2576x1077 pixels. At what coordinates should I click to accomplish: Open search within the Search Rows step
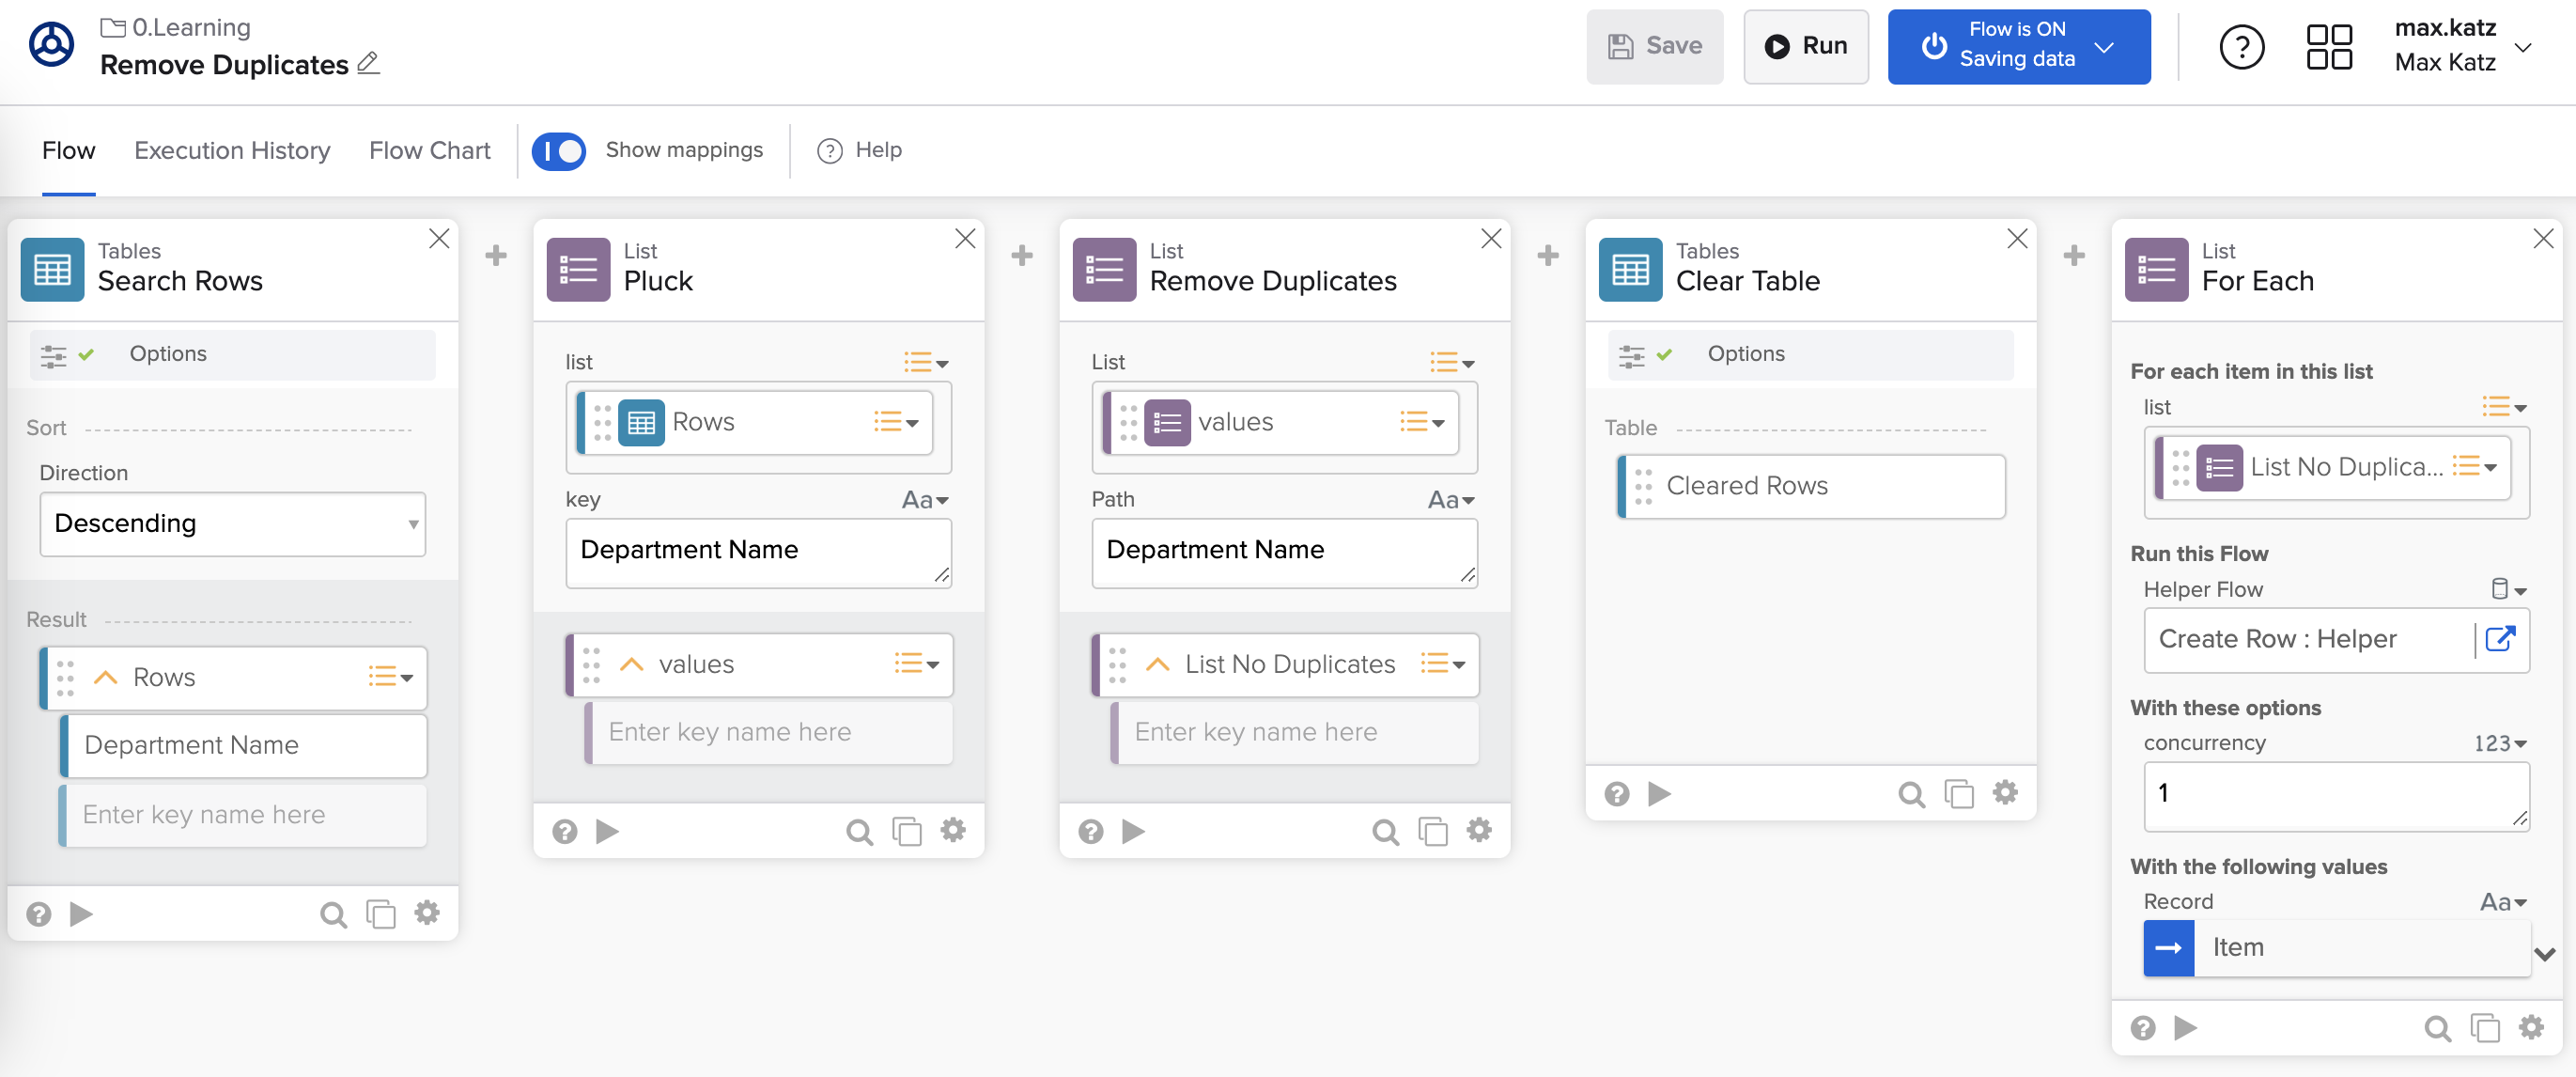click(332, 913)
